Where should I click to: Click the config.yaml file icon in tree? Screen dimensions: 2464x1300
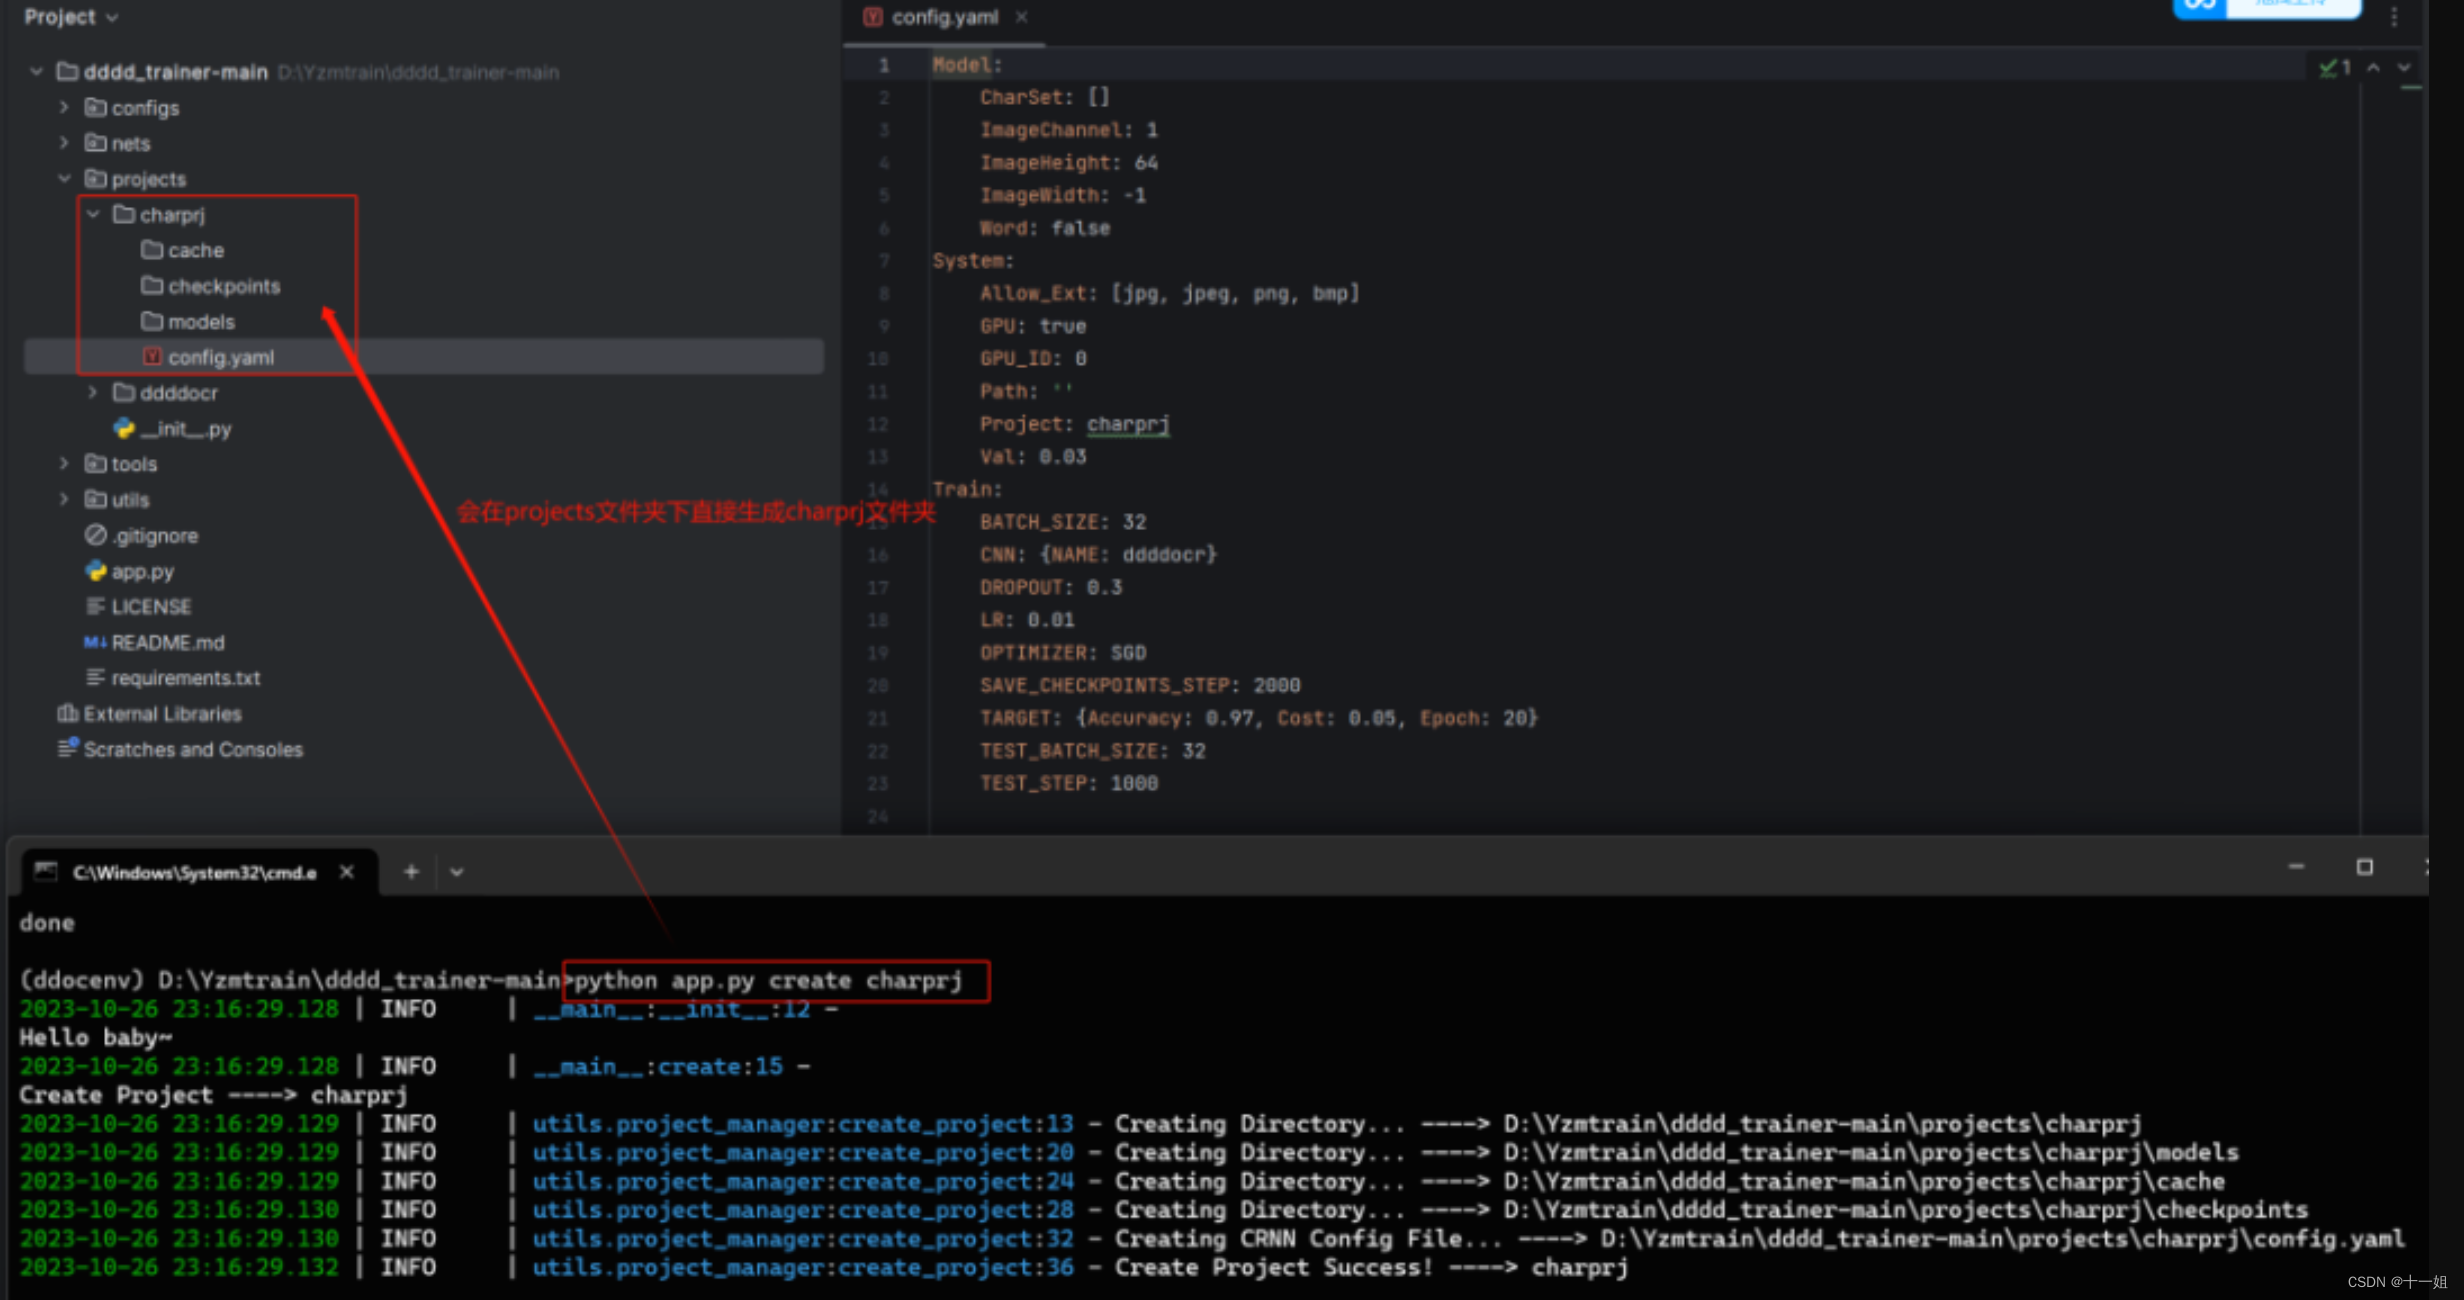click(152, 357)
